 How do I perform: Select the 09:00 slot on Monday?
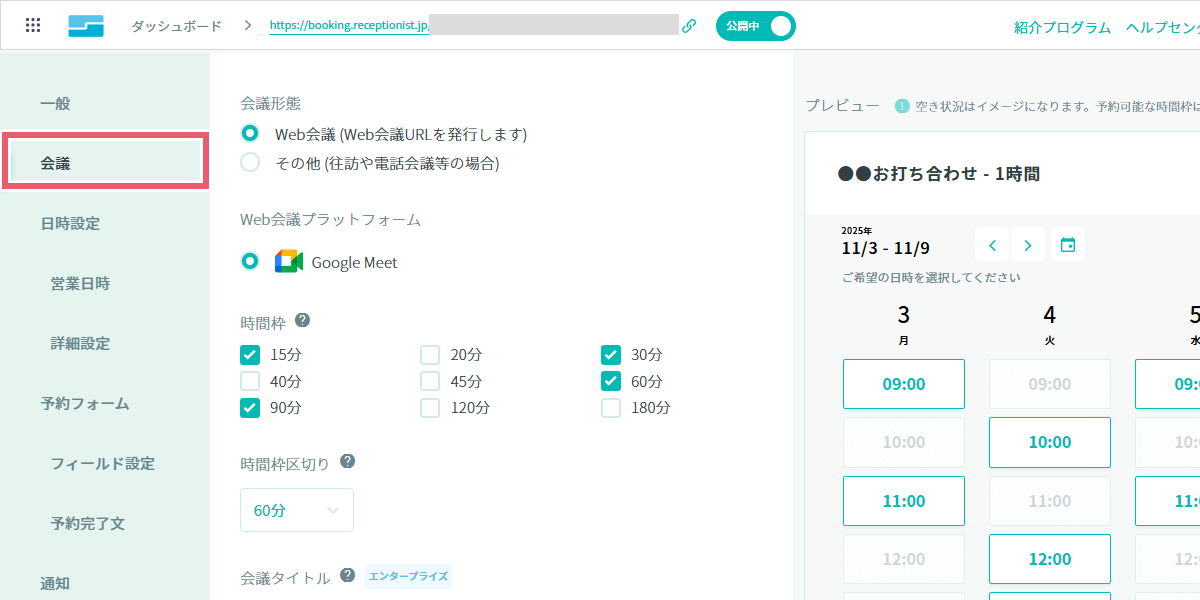click(x=903, y=383)
